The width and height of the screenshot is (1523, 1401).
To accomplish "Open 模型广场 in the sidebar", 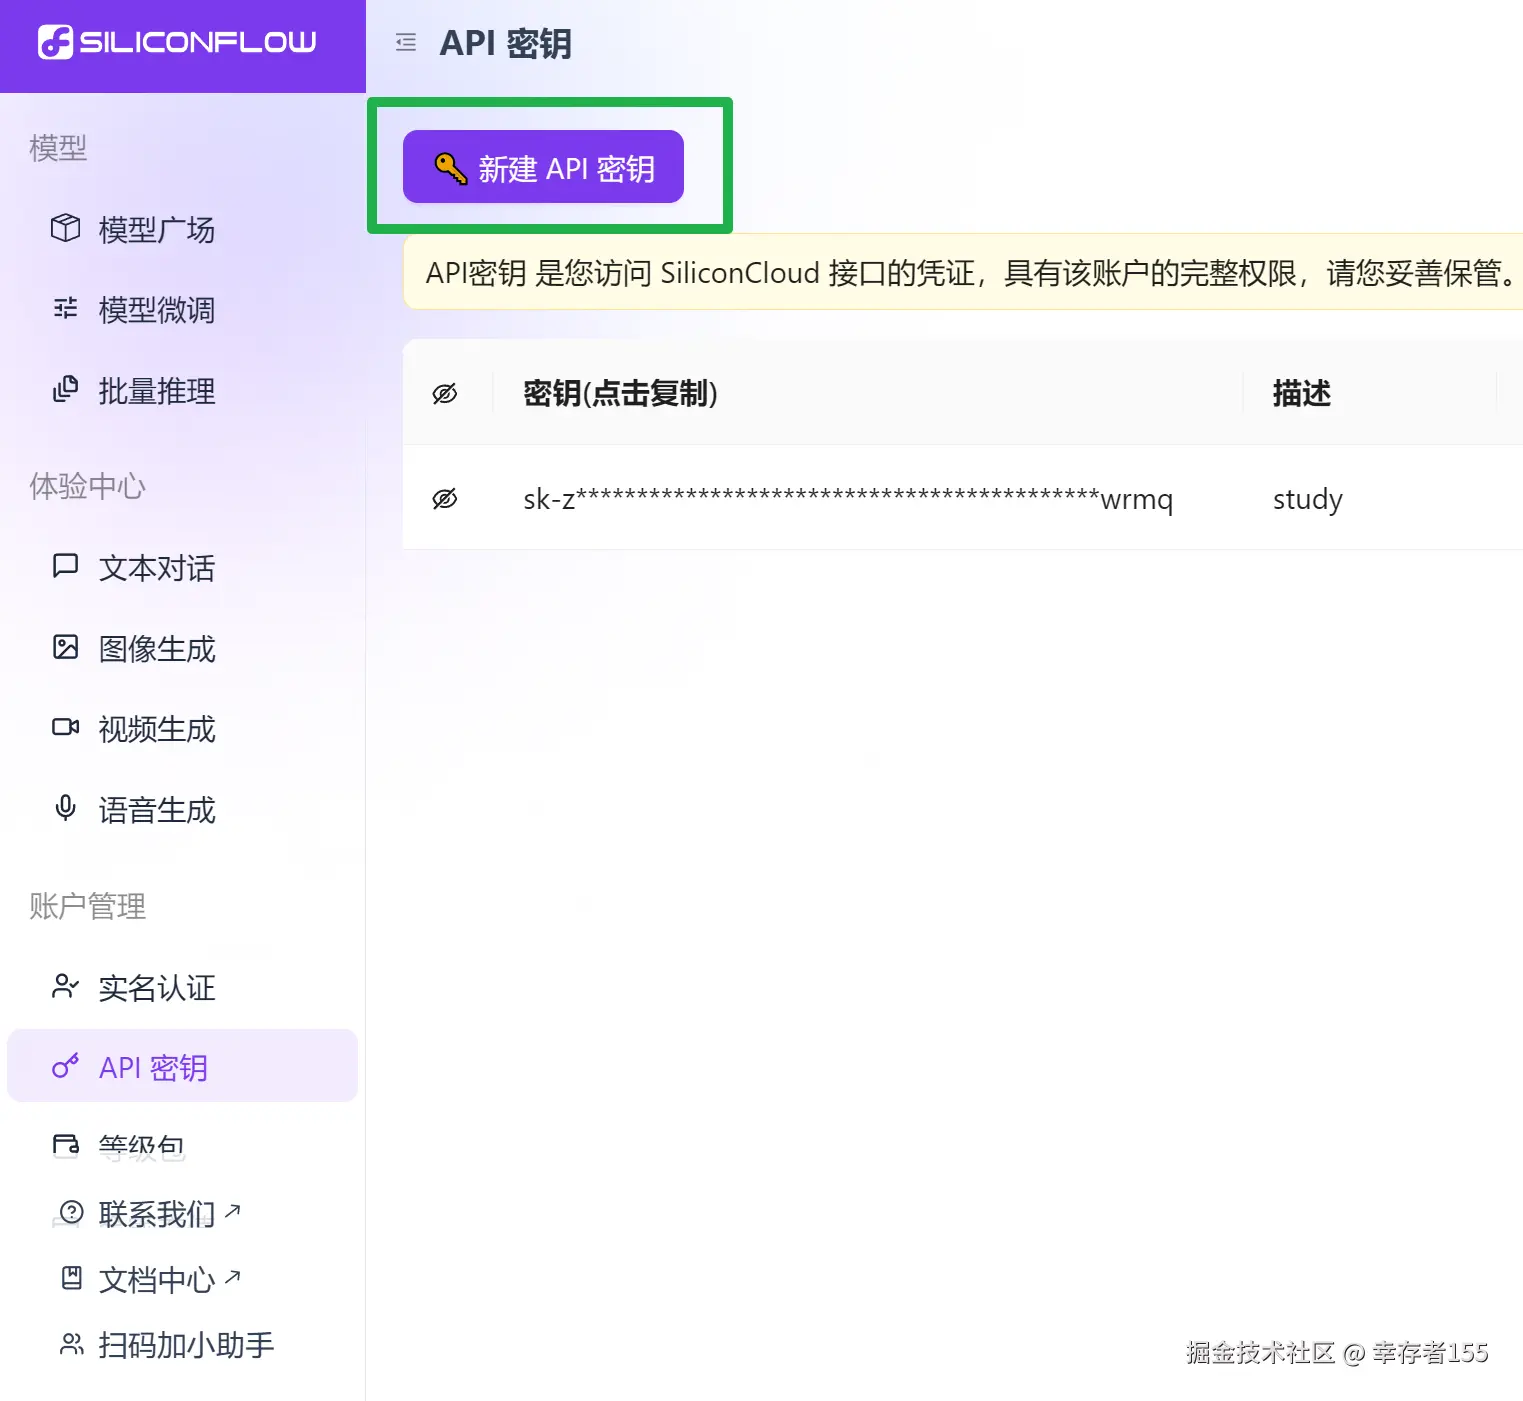I will click(x=157, y=230).
